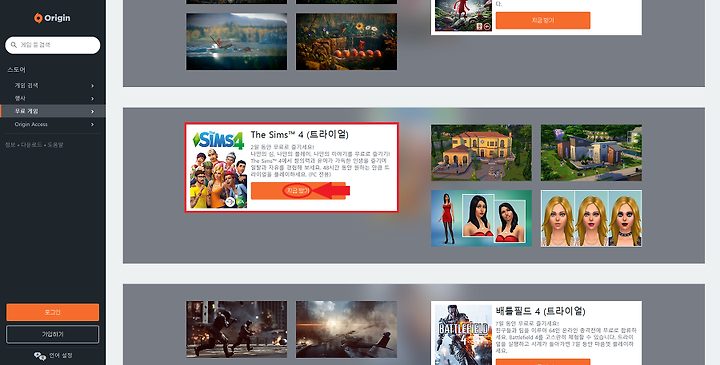The height and width of the screenshot is (365, 720).
Task: Open 배틀필드 4 (트라이얼) title
Action: pyautogui.click(x=540, y=311)
